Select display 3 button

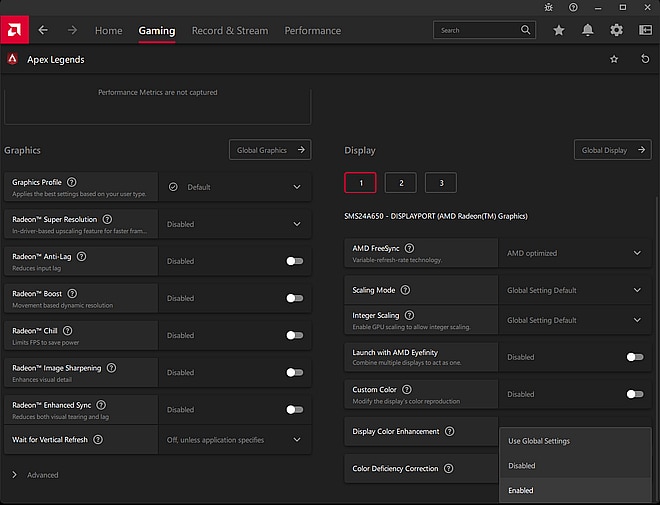pos(441,183)
